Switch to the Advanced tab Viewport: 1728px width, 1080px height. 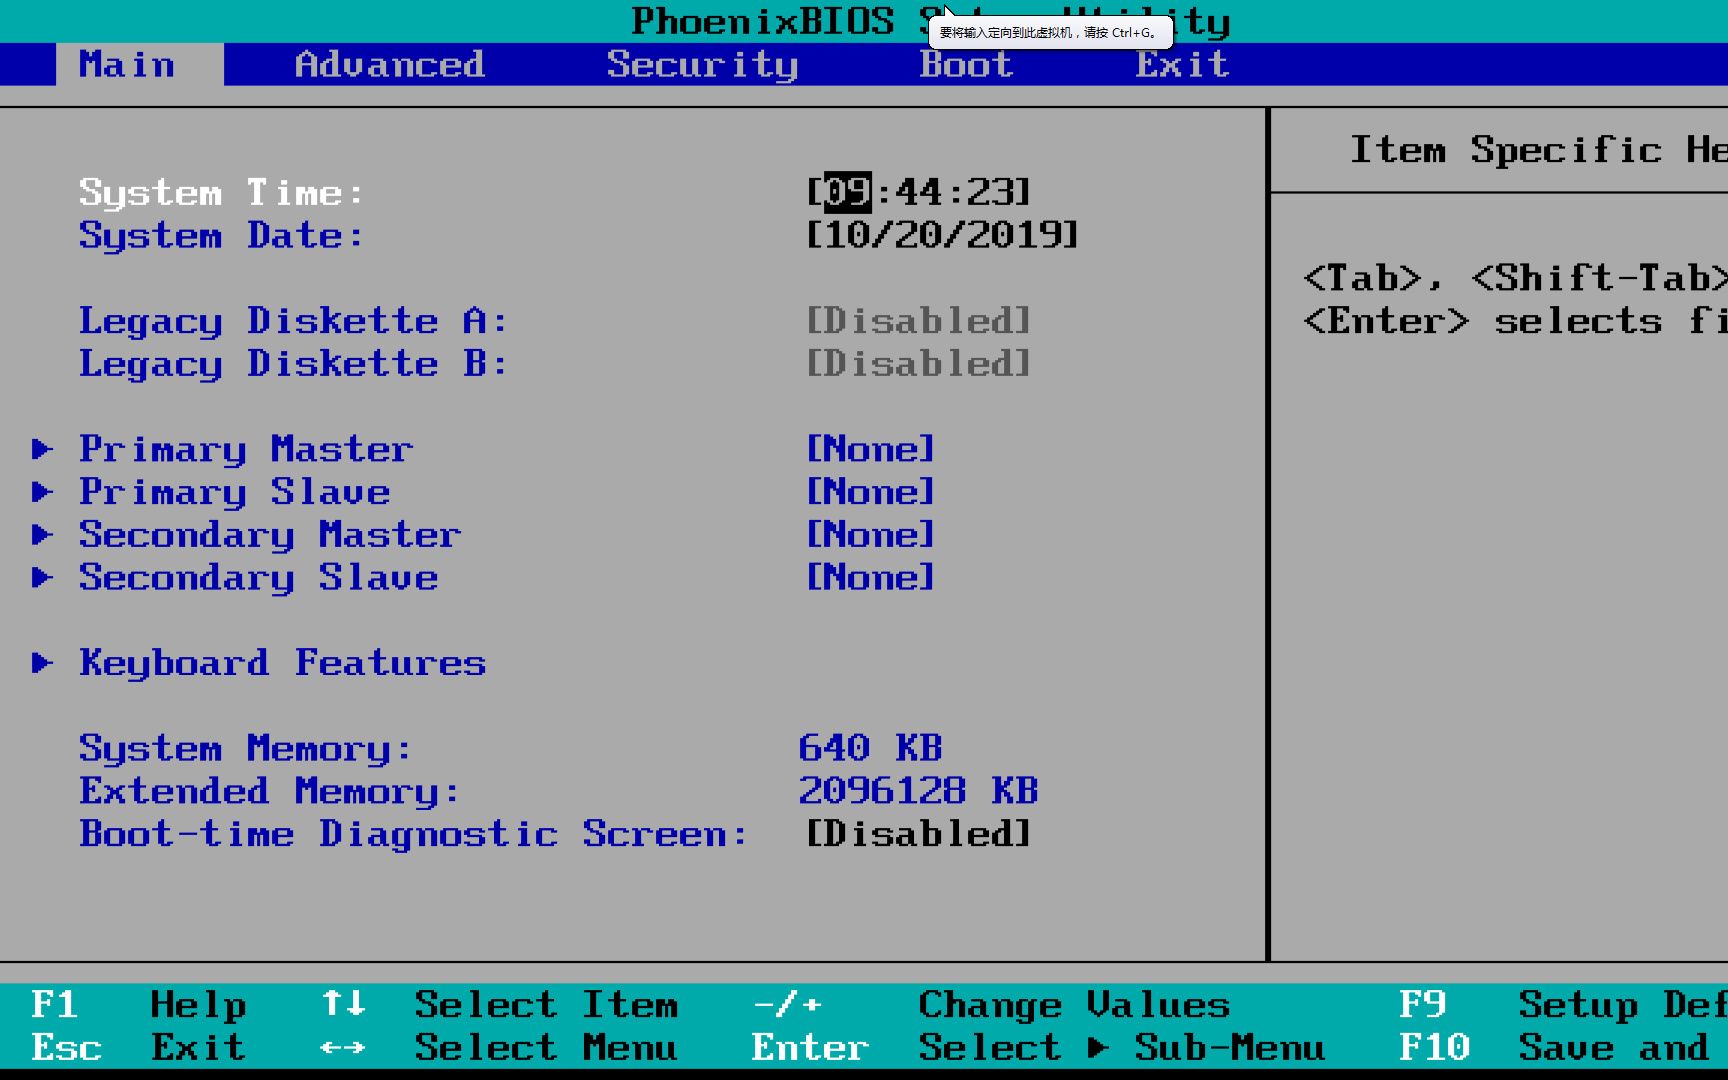click(390, 65)
